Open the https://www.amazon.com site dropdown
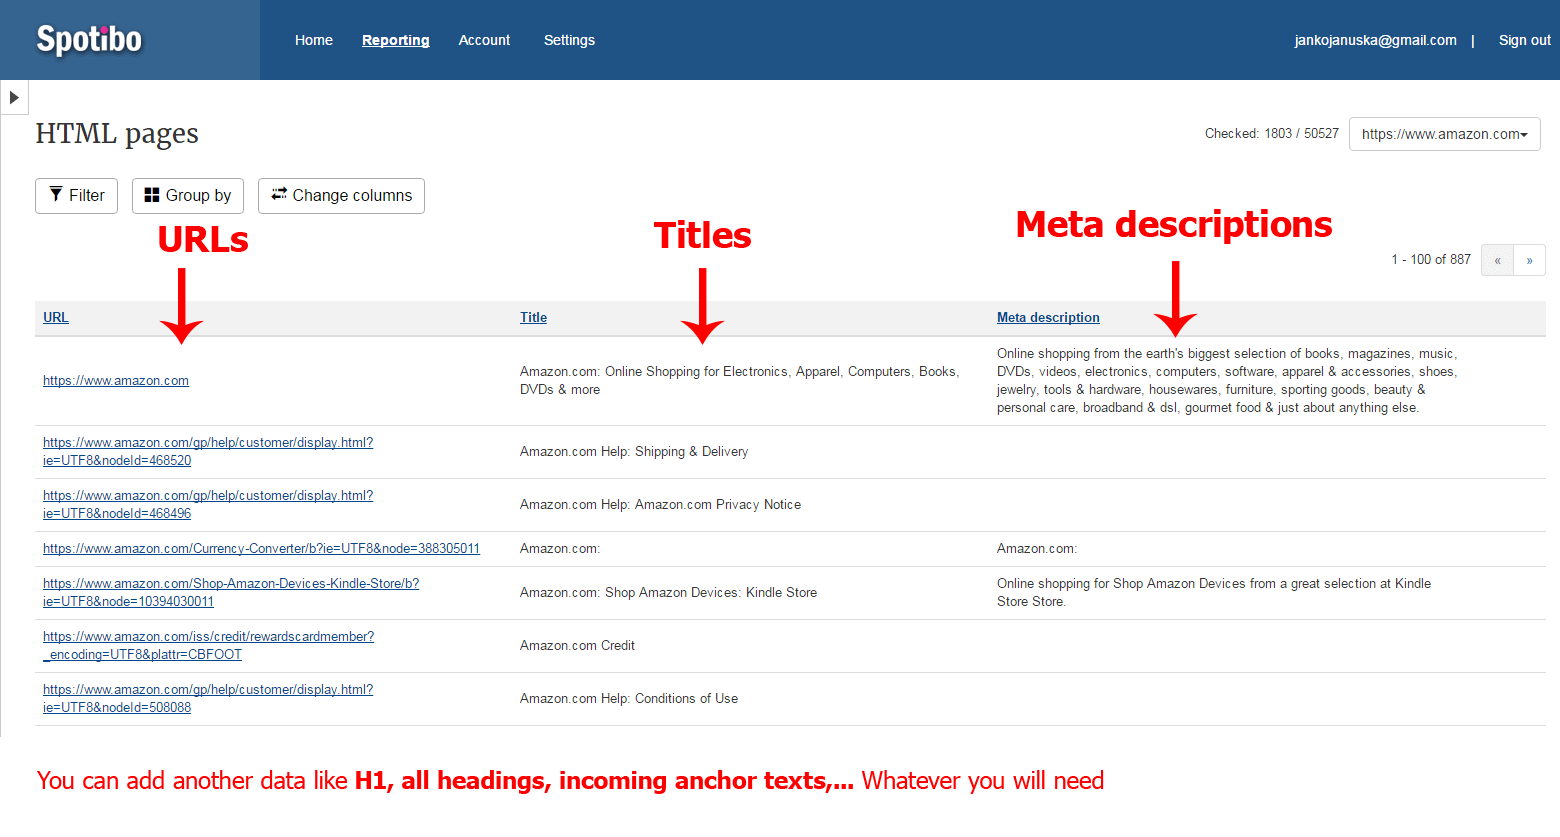 1445,134
